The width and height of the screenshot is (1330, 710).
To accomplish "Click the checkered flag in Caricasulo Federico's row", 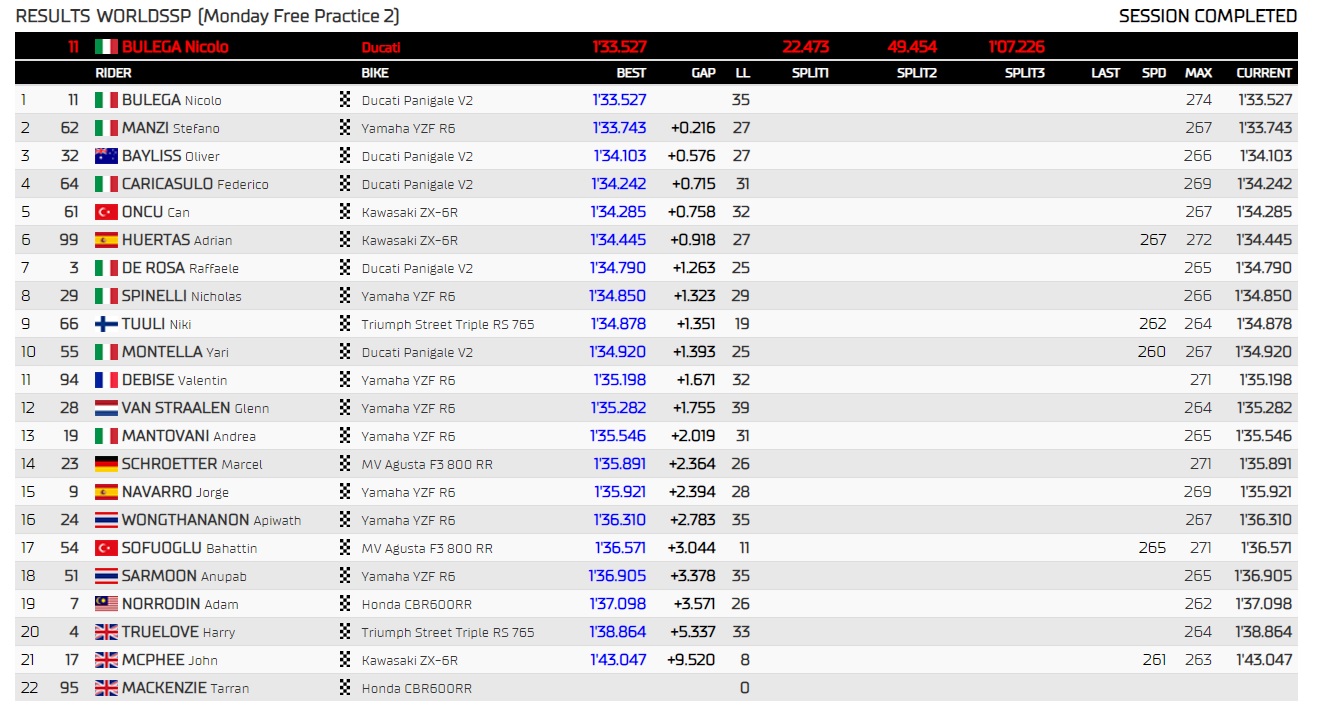I will (x=345, y=184).
